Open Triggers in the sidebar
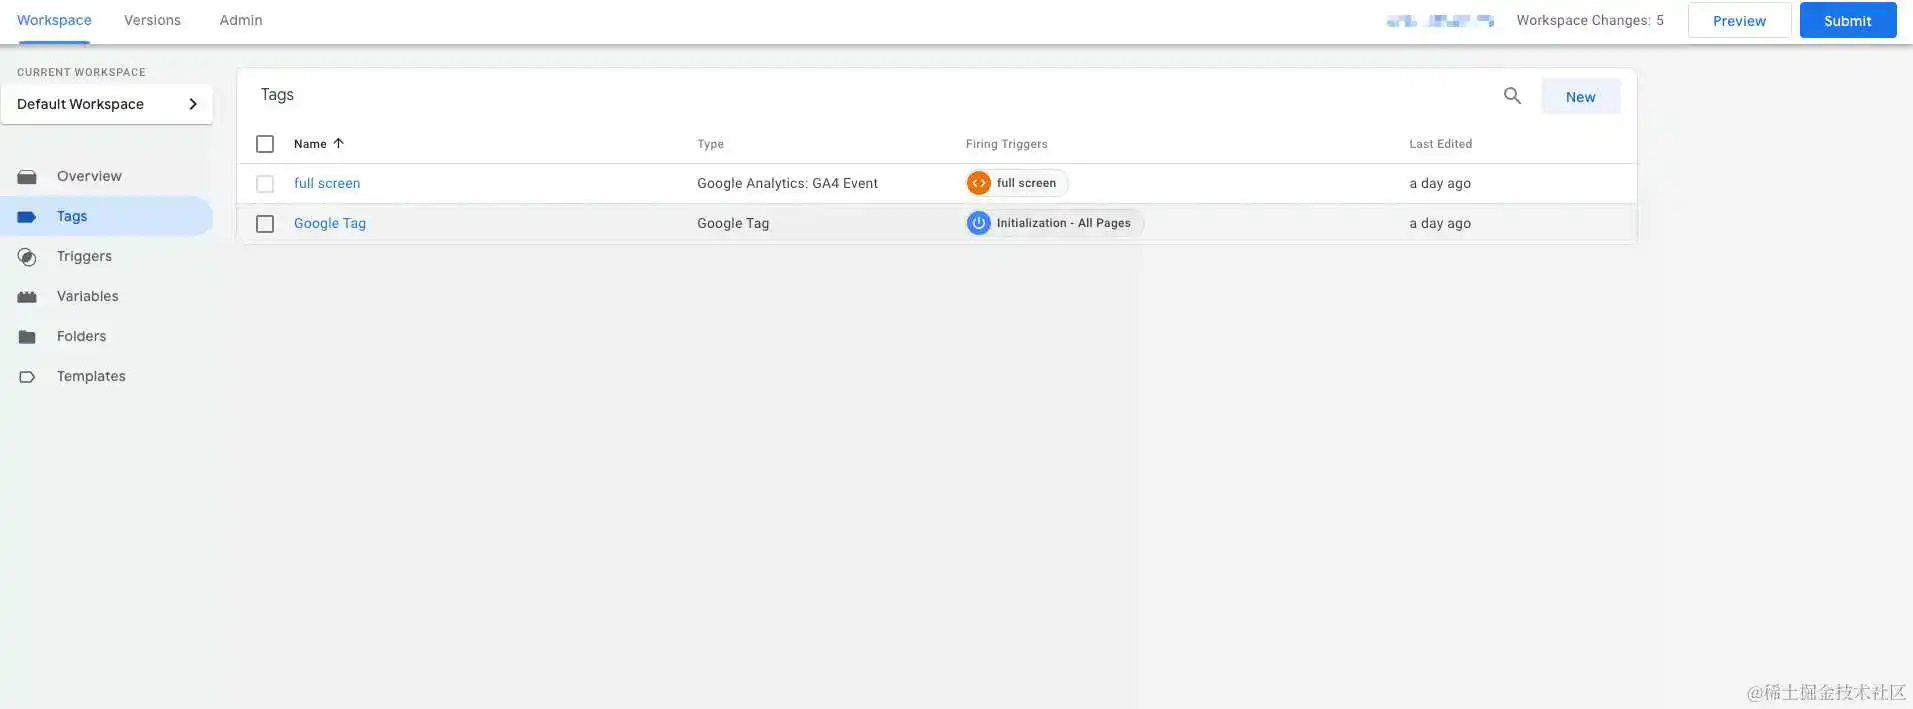Image resolution: width=1913 pixels, height=709 pixels. coord(84,256)
